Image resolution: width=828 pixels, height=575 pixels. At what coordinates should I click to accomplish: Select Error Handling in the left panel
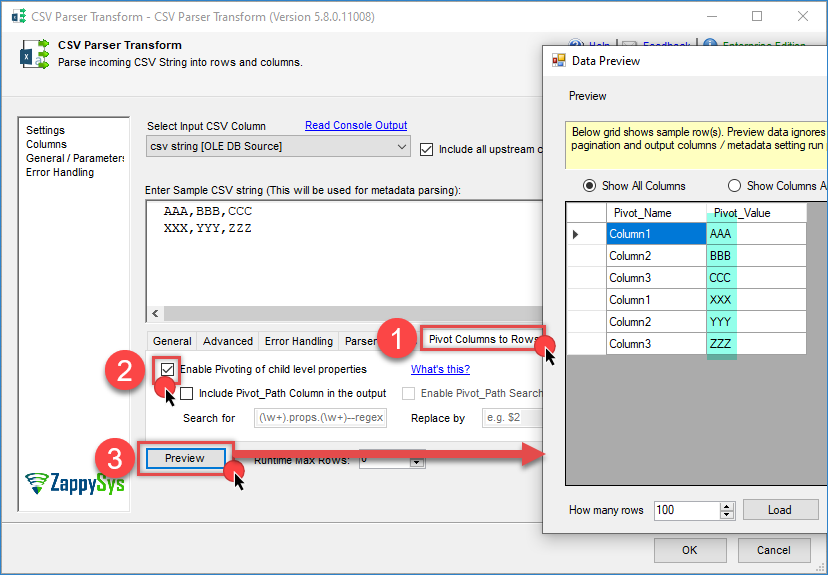[60, 172]
